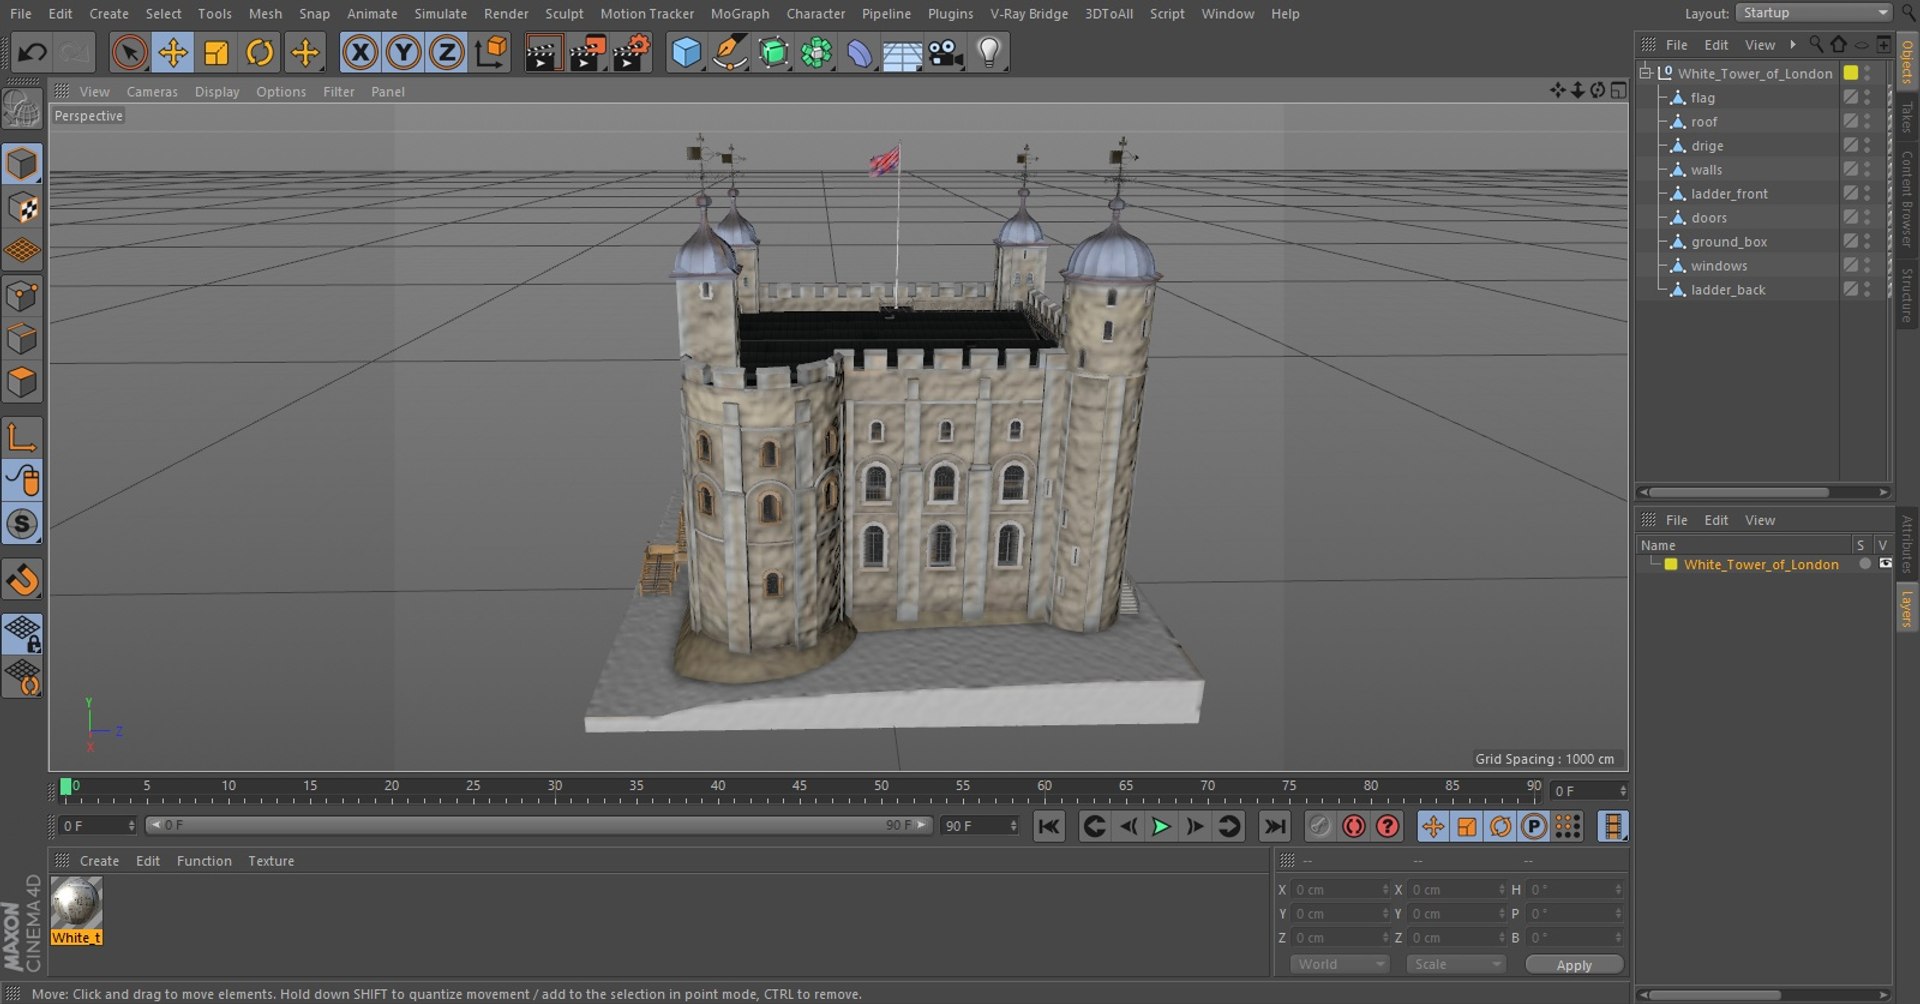Select the White_t material thumbnail
Image resolution: width=1920 pixels, height=1004 pixels.
77,904
